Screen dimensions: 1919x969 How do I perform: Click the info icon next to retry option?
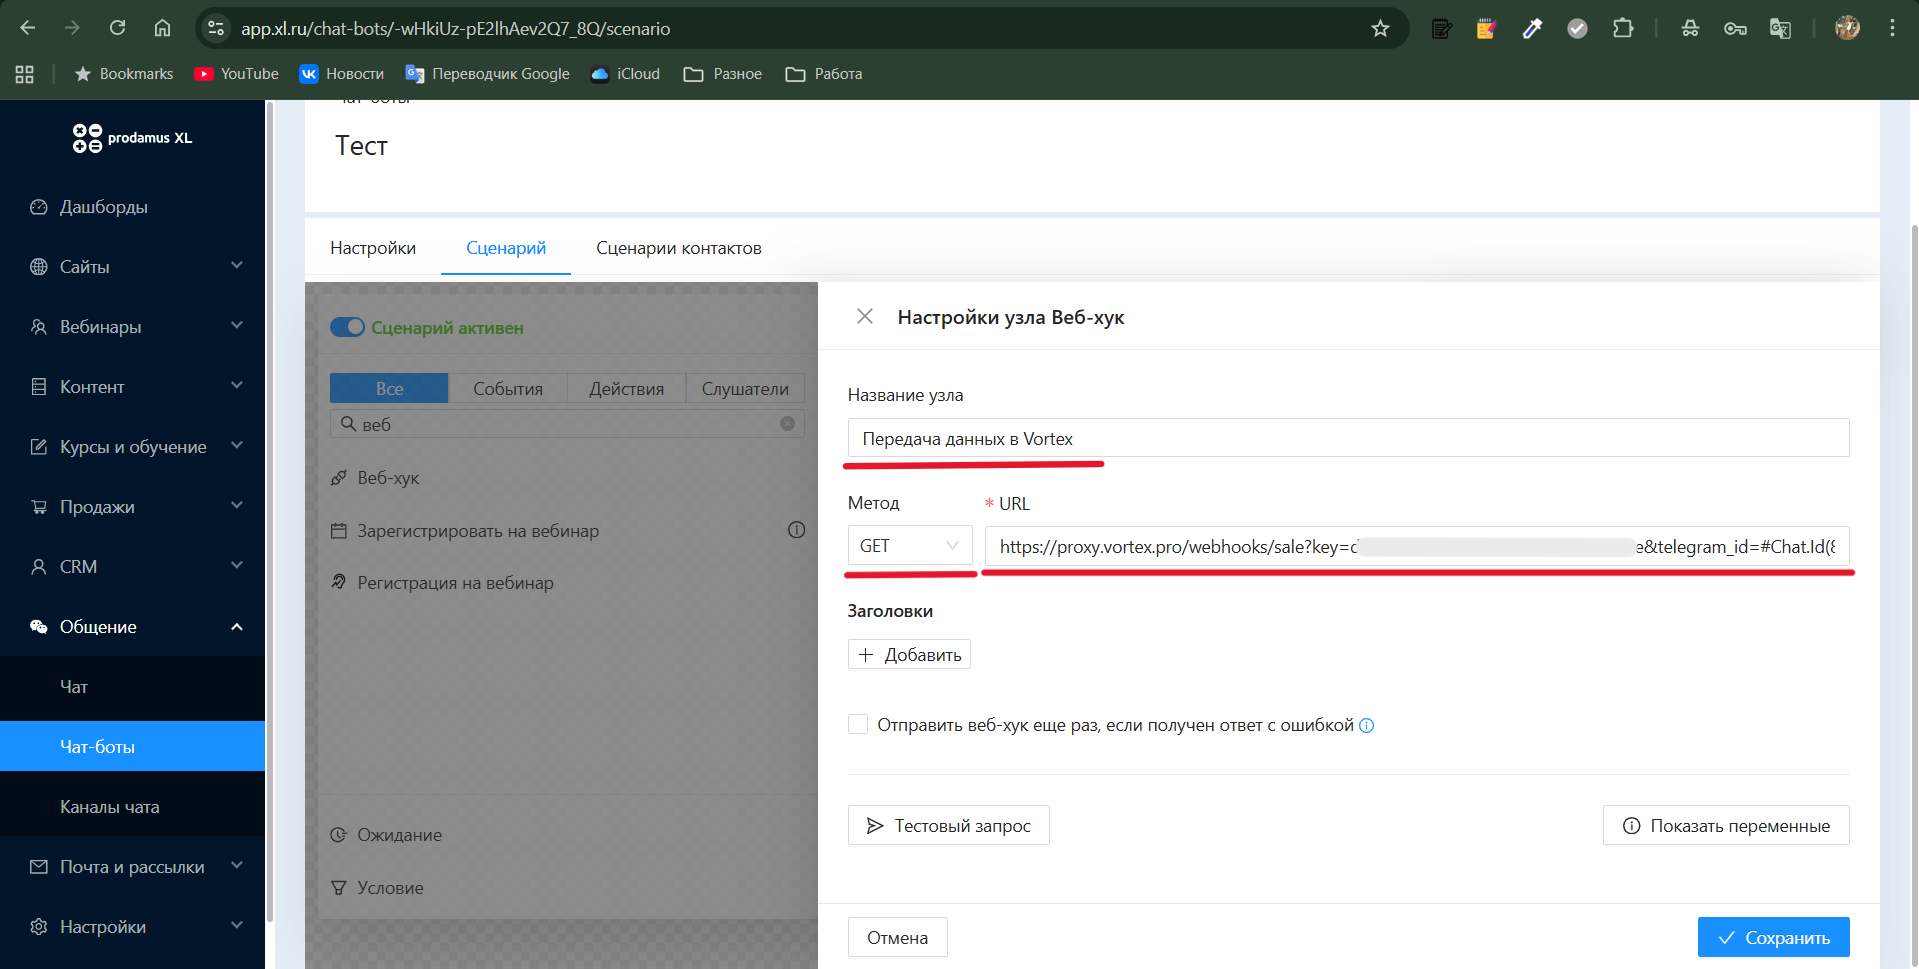[1367, 726]
